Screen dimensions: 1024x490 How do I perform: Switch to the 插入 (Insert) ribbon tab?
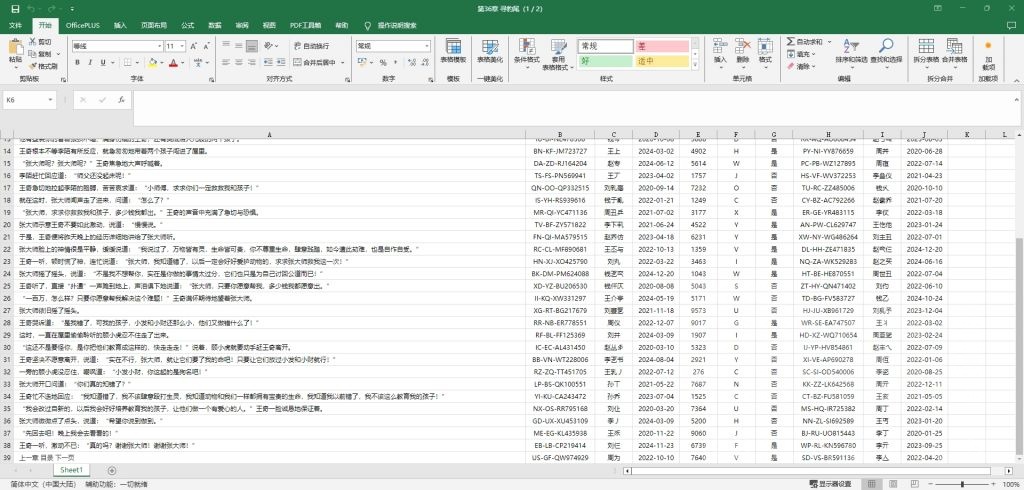pyautogui.click(x=120, y=23)
